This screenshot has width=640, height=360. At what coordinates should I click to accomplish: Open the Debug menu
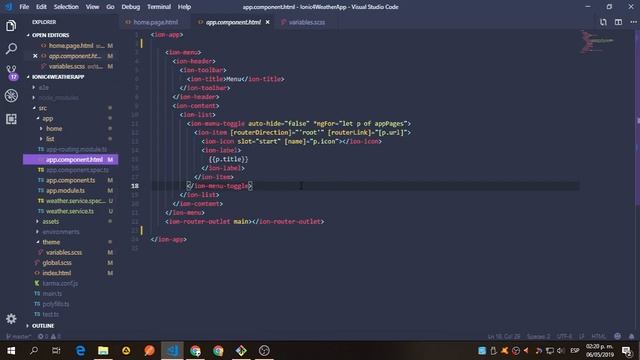click(131, 7)
